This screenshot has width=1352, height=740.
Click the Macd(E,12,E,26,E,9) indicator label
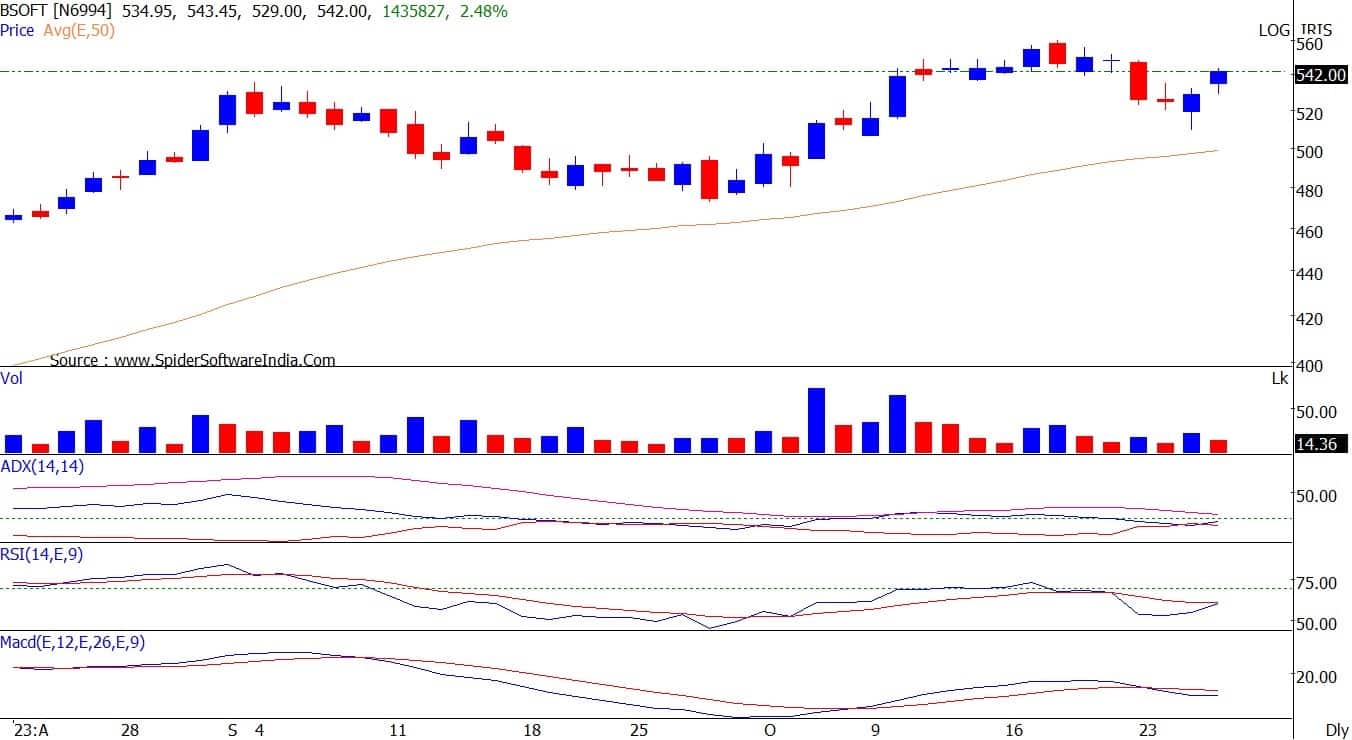(73, 642)
